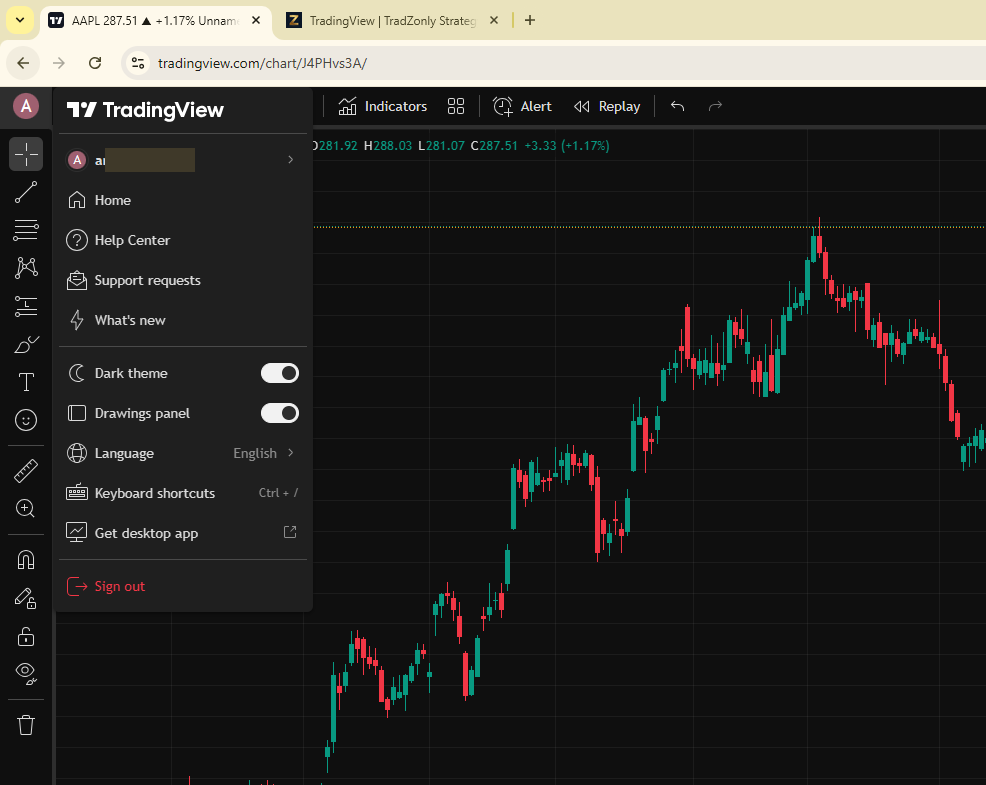This screenshot has height=785, width=986.
Task: Select the brush drawing tool
Action: (26, 344)
